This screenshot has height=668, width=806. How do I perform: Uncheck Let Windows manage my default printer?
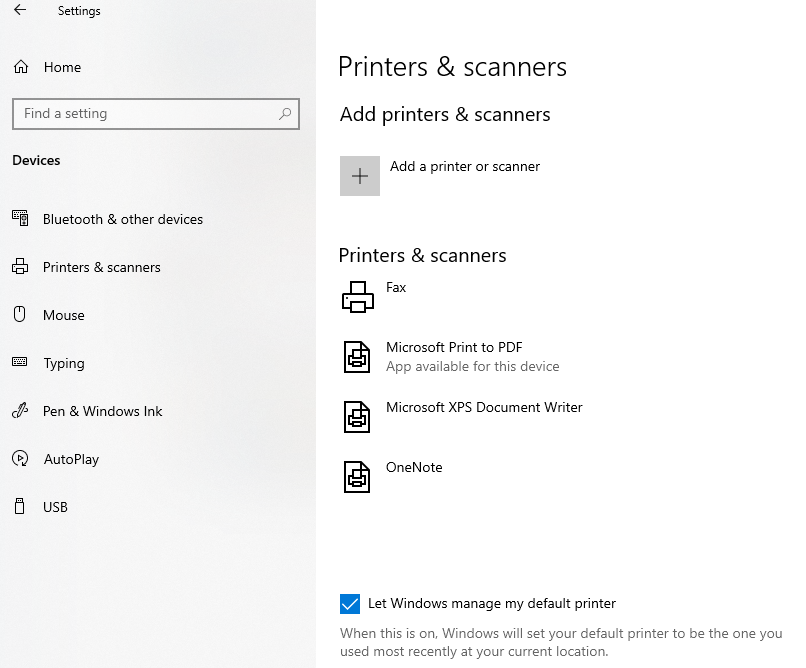[350, 603]
